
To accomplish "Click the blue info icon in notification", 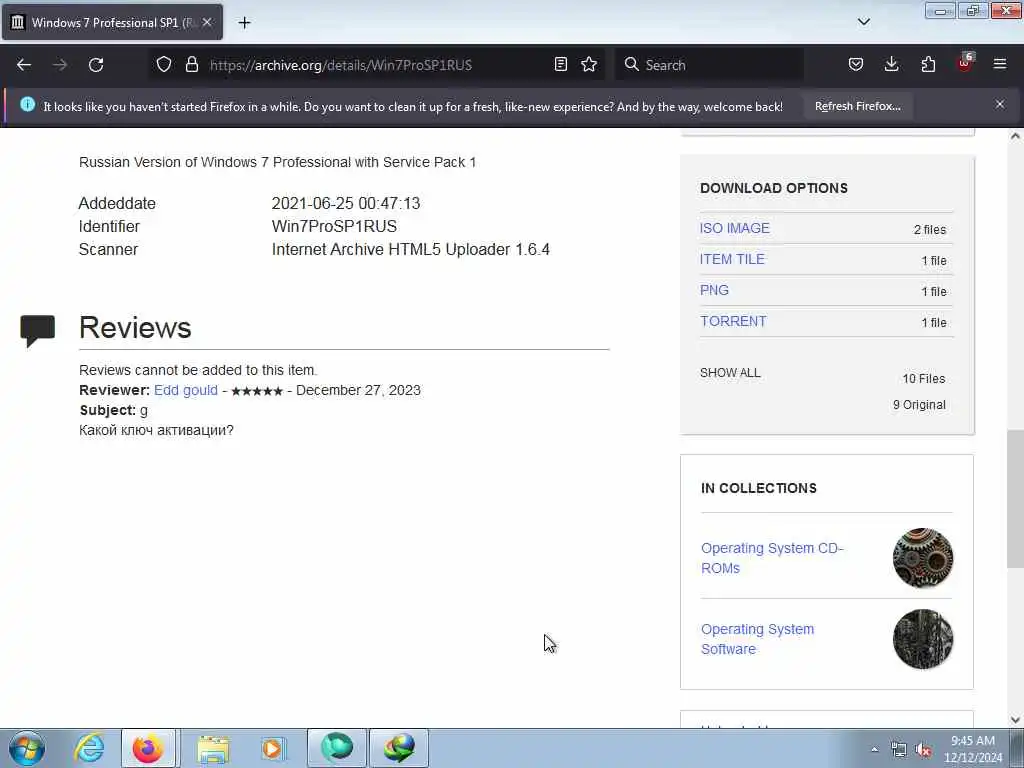I will click(x=27, y=104).
